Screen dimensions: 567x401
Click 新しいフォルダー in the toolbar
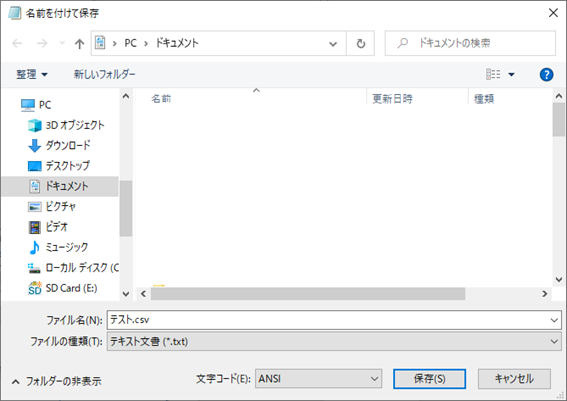coord(105,74)
